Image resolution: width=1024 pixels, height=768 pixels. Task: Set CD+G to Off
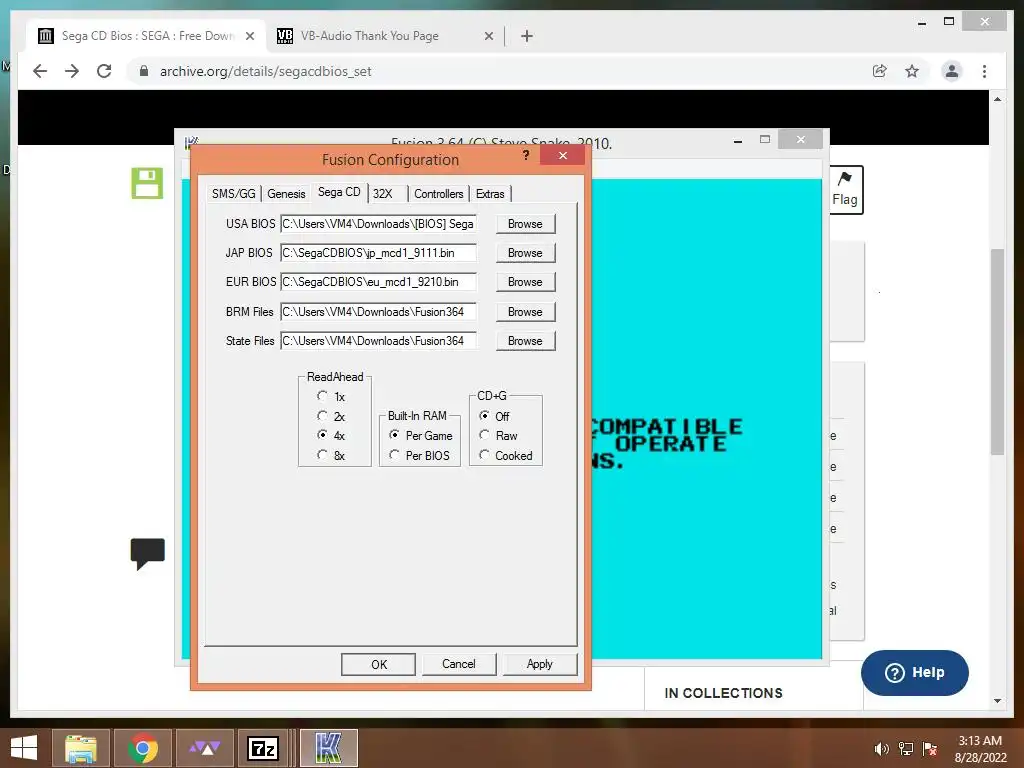484,415
